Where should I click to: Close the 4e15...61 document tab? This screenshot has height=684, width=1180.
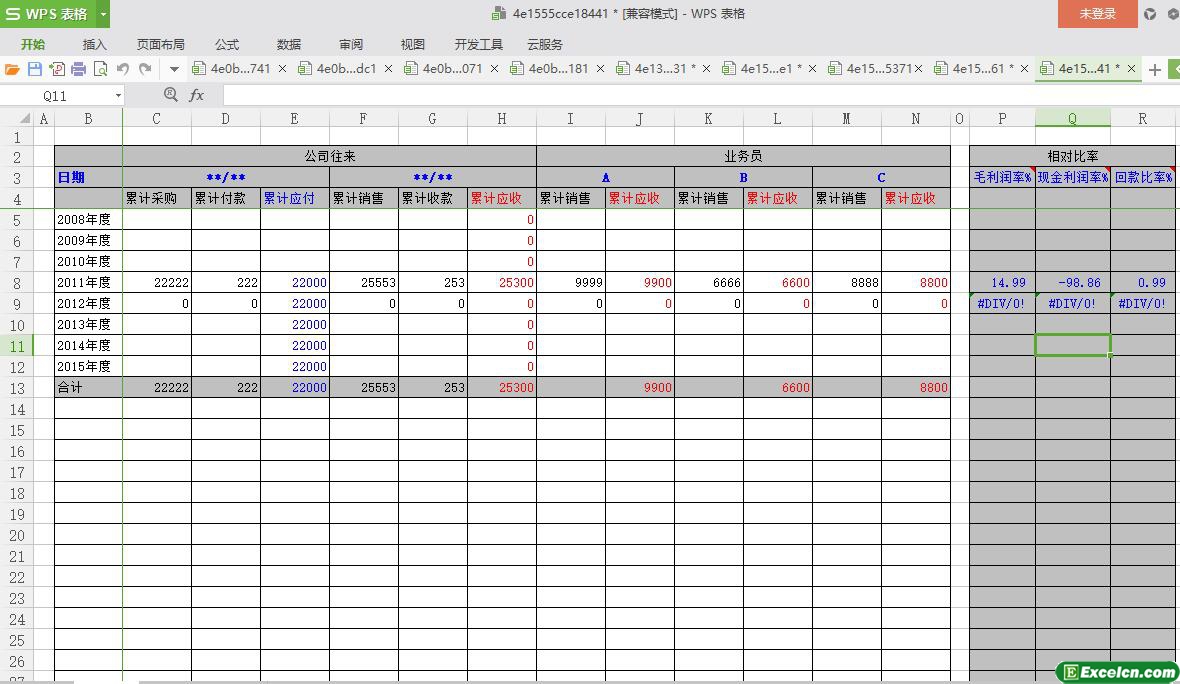tap(1024, 68)
